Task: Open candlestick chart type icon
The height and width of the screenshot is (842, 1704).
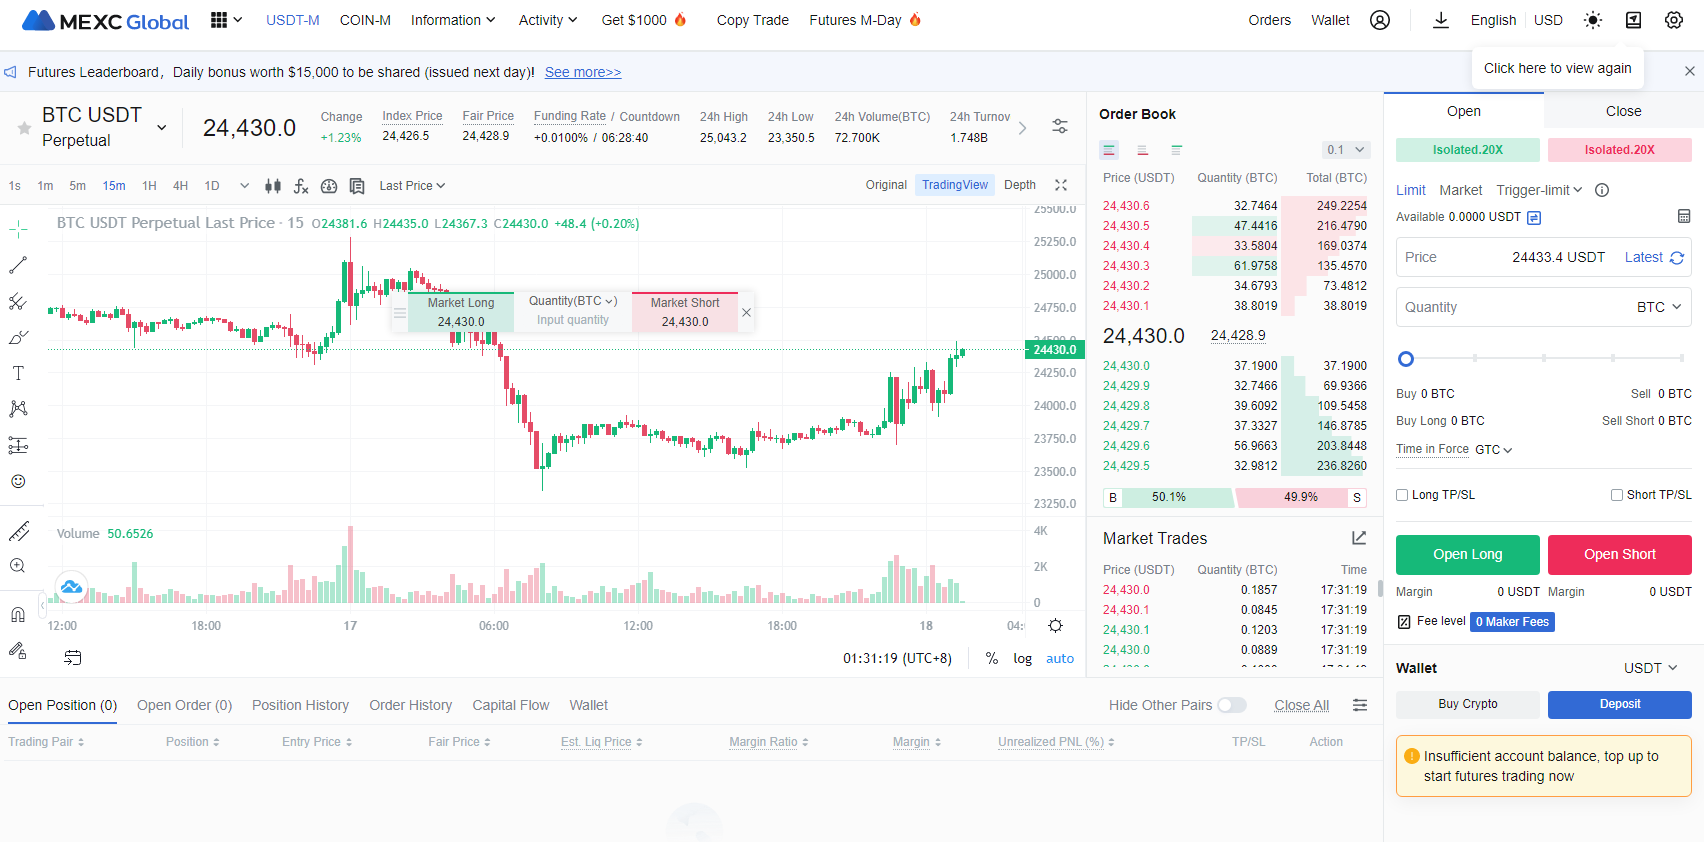Action: point(273,186)
